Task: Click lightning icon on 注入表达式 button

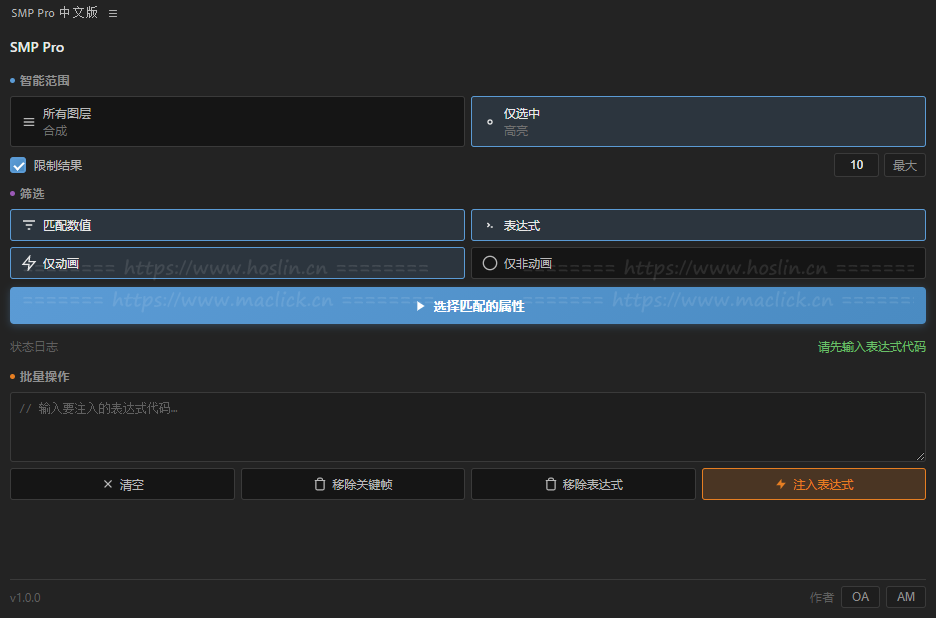Action: (x=781, y=484)
